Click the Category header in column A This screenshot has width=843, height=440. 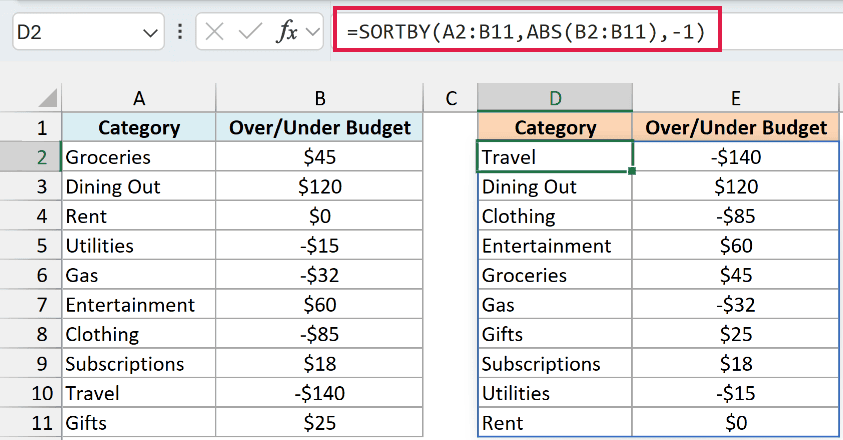click(x=139, y=127)
